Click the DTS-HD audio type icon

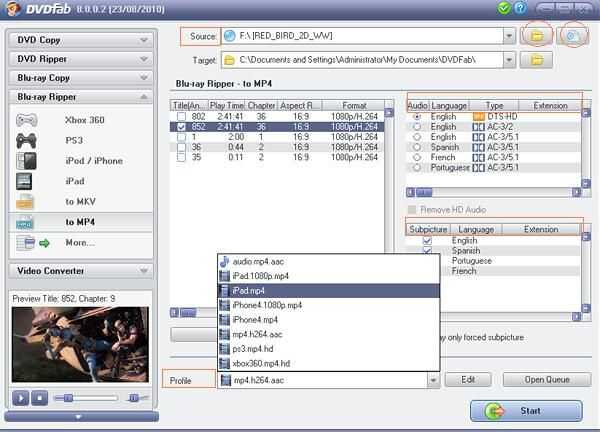pos(478,116)
